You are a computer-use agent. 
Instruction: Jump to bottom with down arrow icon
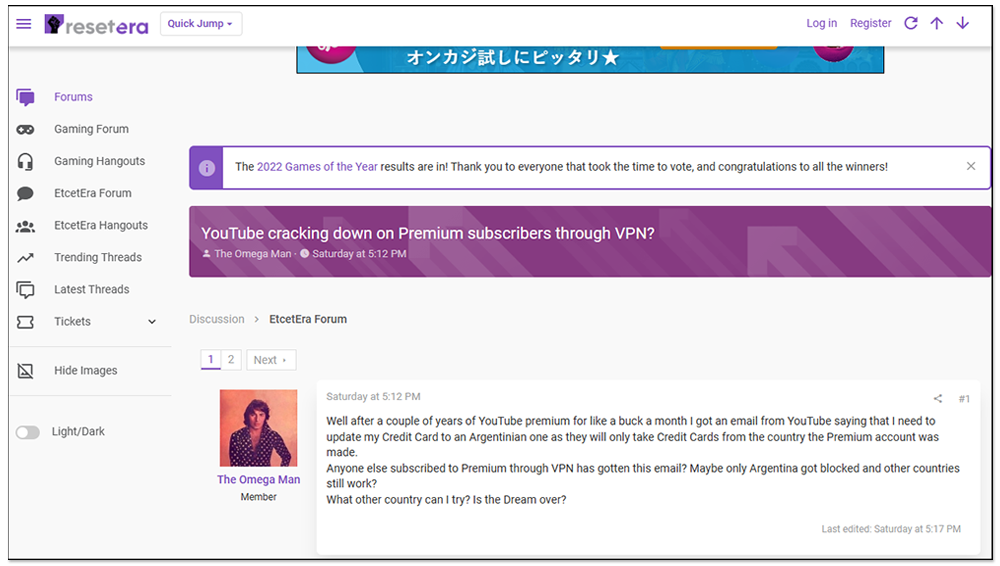click(x=963, y=23)
